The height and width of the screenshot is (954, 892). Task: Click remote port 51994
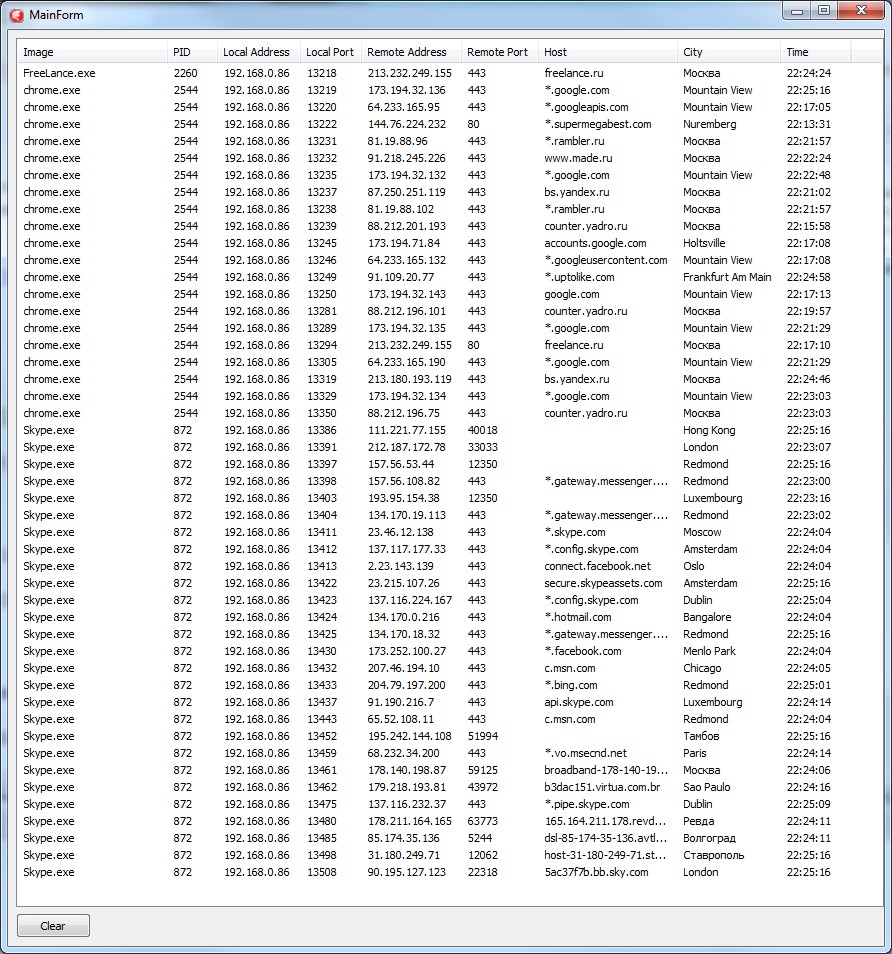pos(483,737)
